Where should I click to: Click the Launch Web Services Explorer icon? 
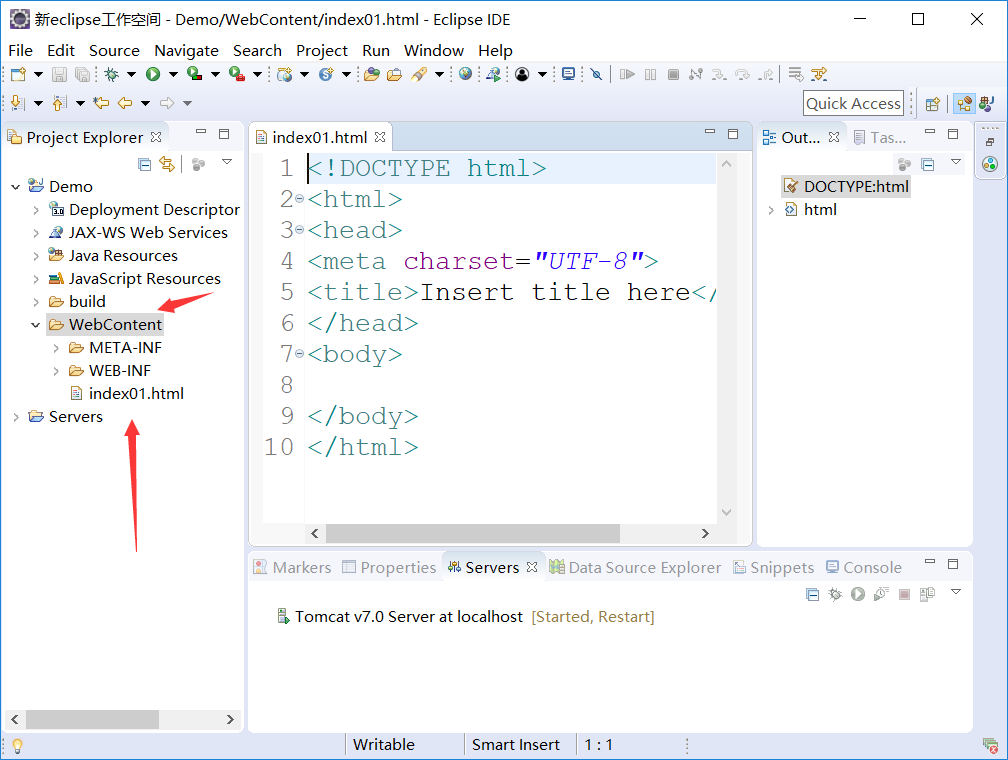[x=493, y=75]
